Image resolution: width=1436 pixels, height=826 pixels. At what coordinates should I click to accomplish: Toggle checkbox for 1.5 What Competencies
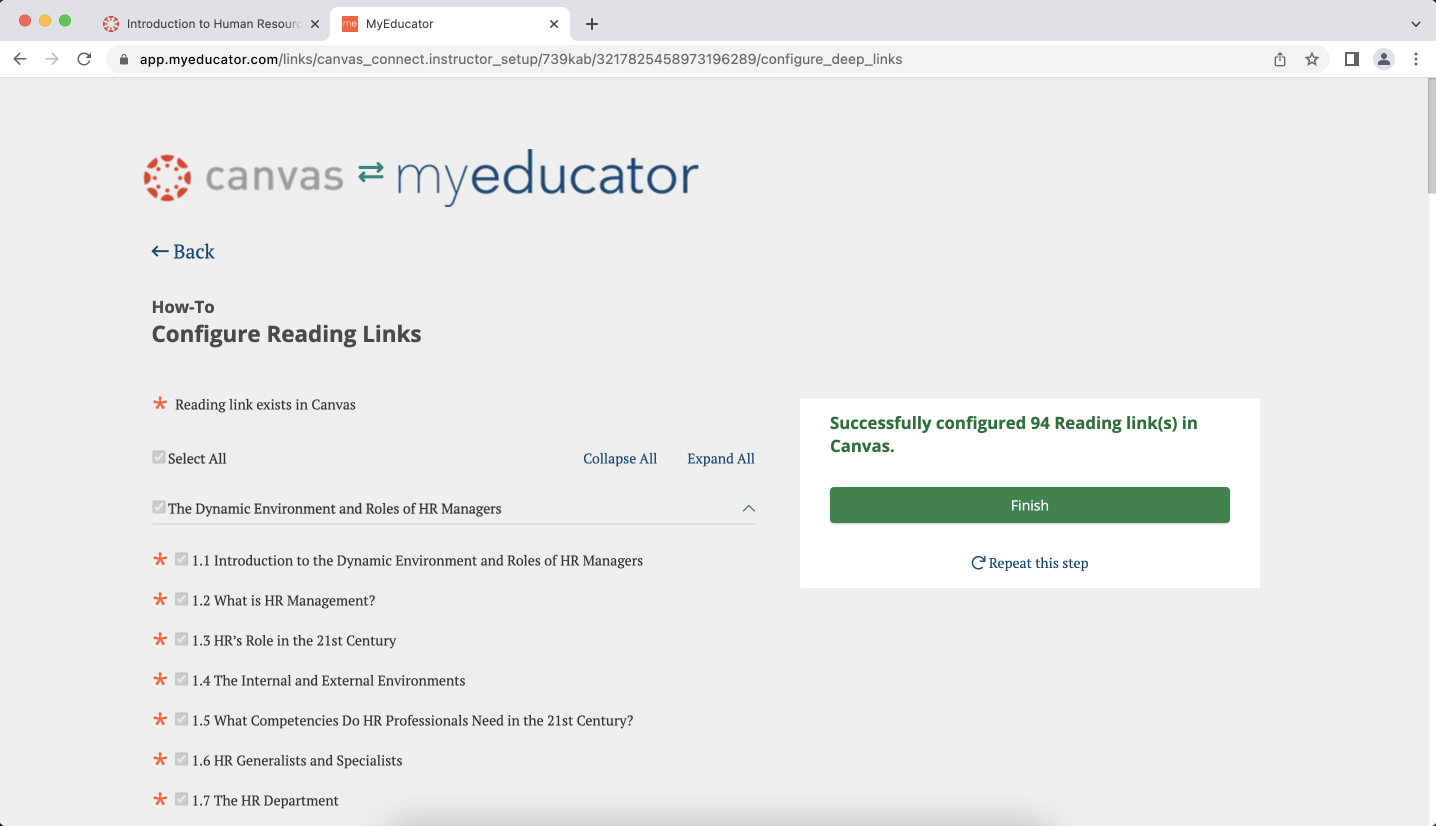(x=181, y=719)
